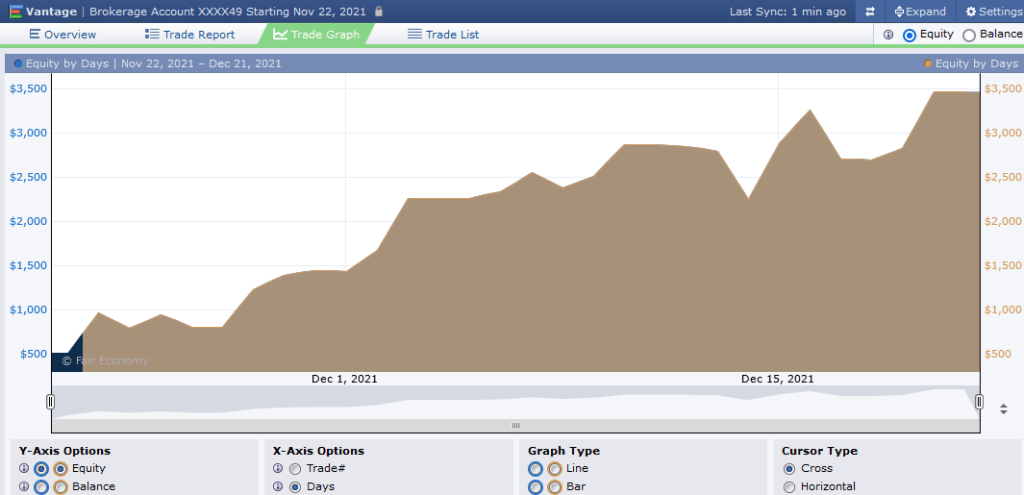Viewport: 1024px width, 495px height.
Task: Click info icon beside Trade# option
Action: [x=278, y=469]
